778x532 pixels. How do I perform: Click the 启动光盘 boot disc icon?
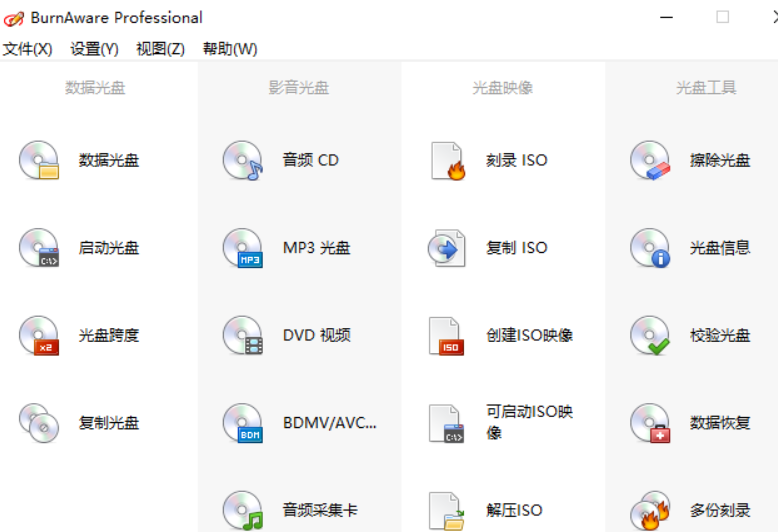click(39, 247)
